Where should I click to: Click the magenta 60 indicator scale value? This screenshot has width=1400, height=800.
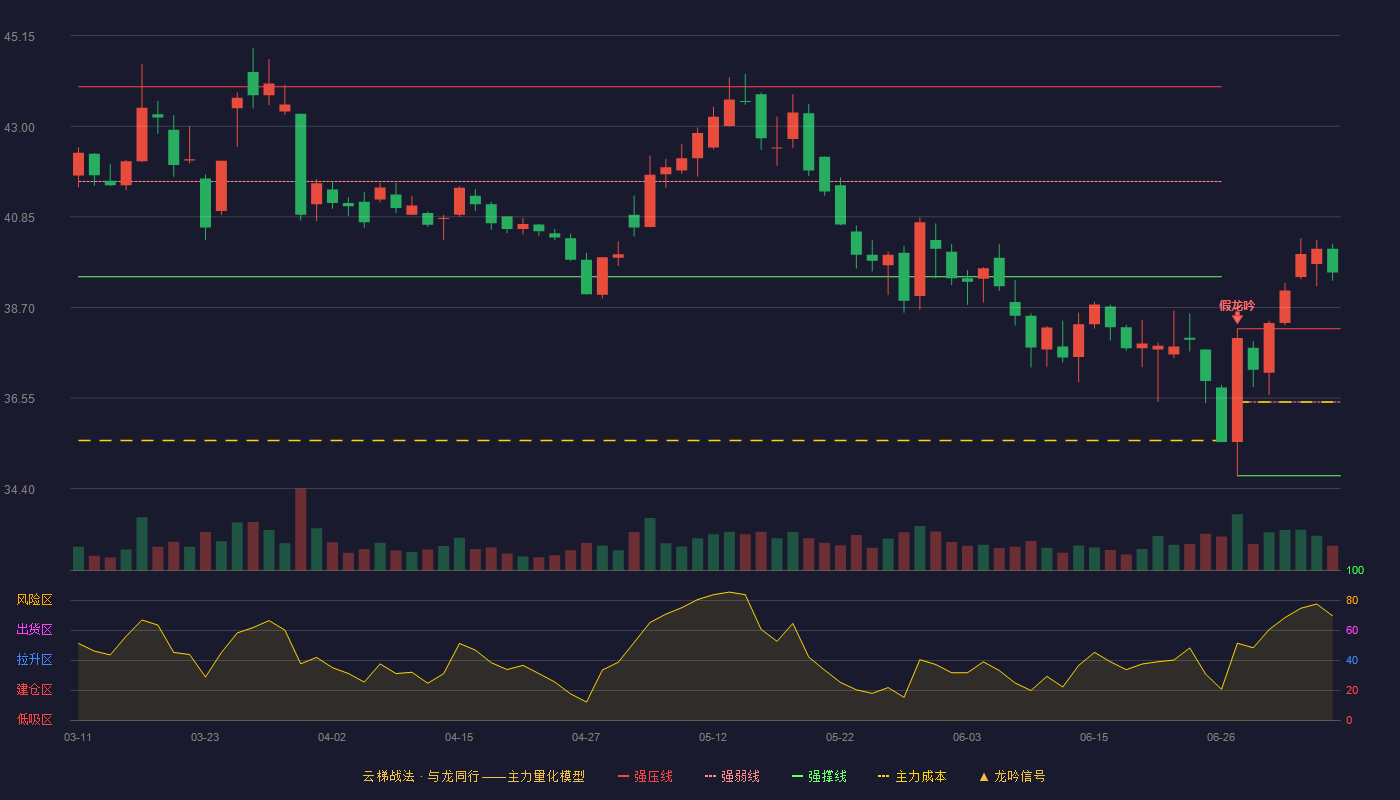pos(1352,630)
